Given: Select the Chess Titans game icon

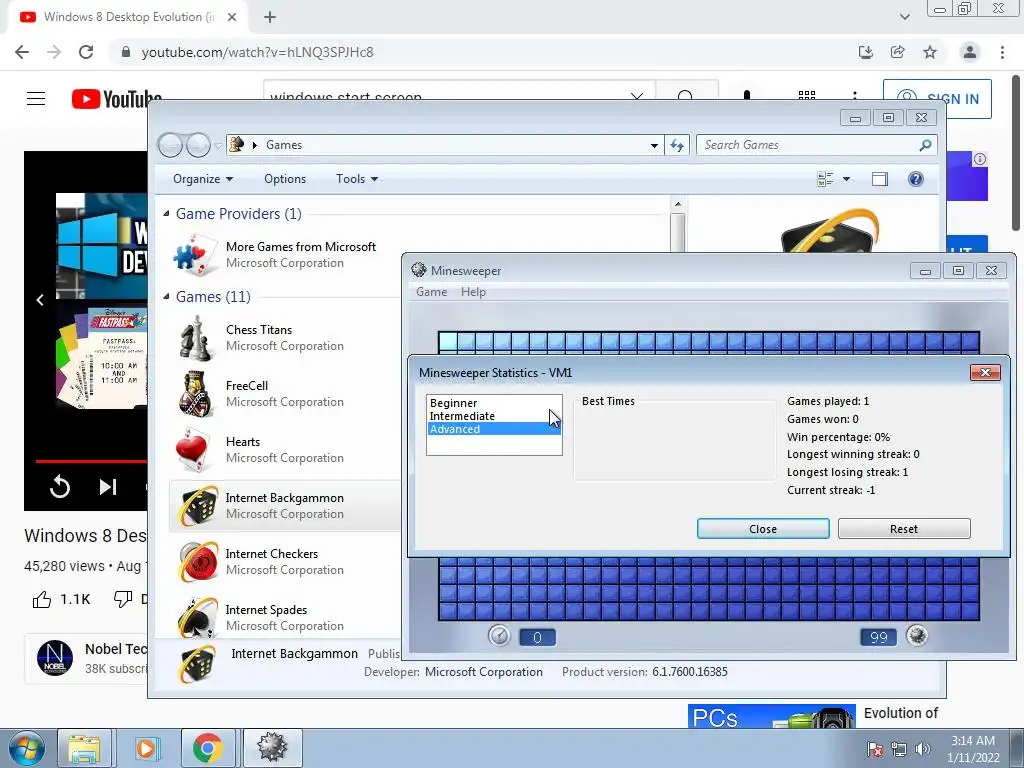Looking at the screenshot, I should click(195, 338).
